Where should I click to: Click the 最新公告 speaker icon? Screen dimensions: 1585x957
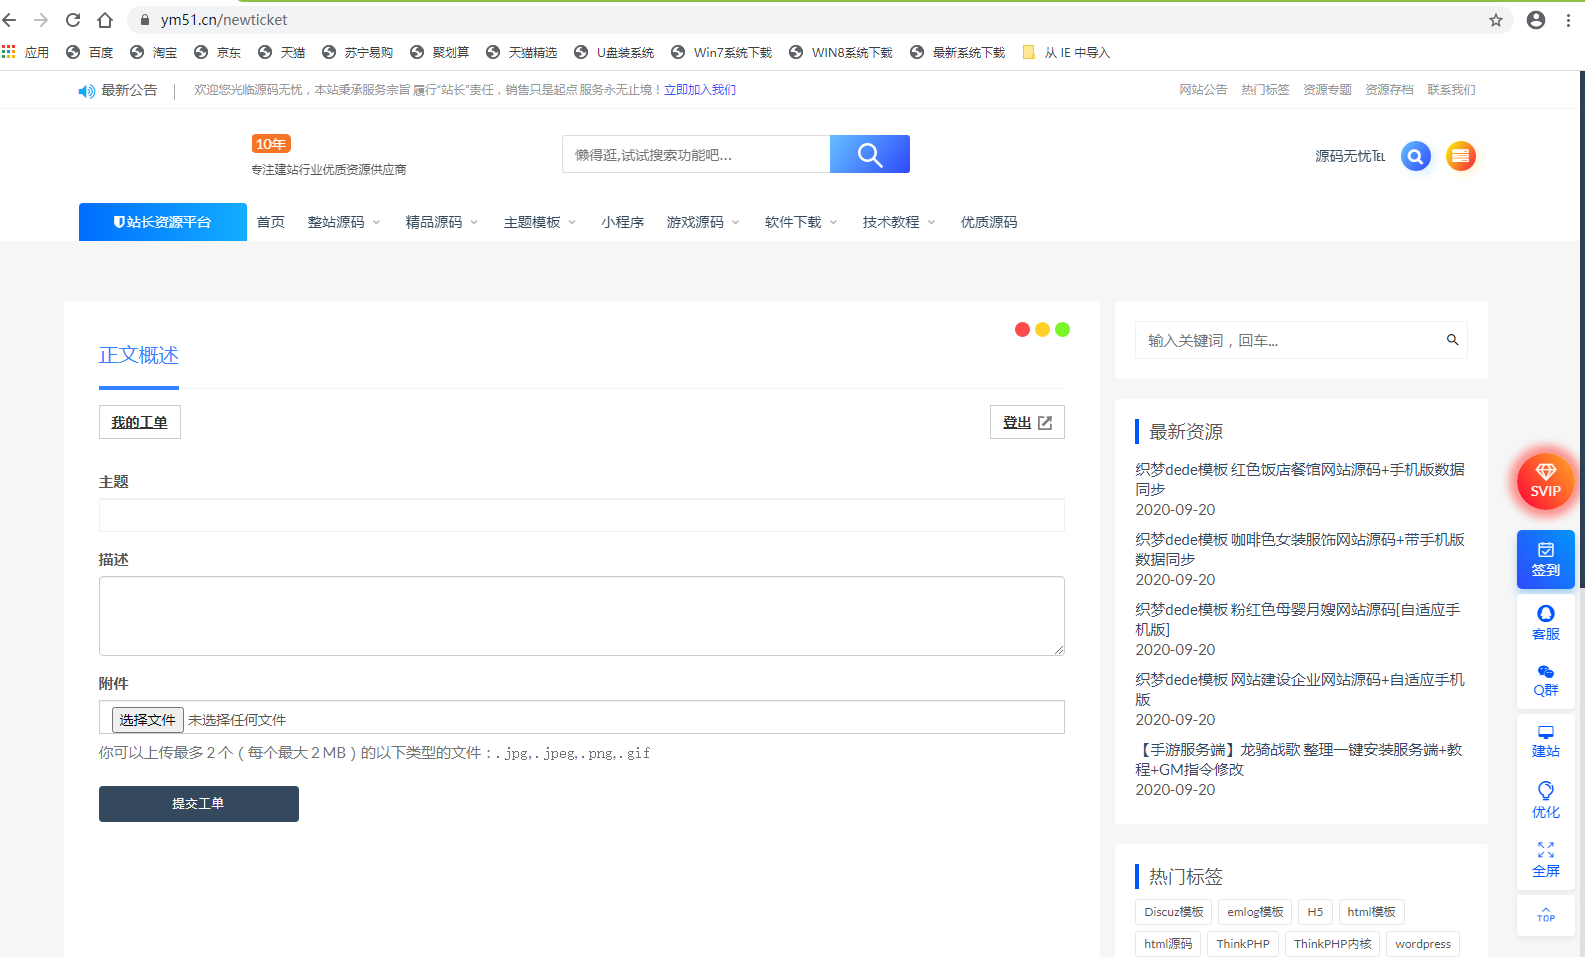[87, 91]
